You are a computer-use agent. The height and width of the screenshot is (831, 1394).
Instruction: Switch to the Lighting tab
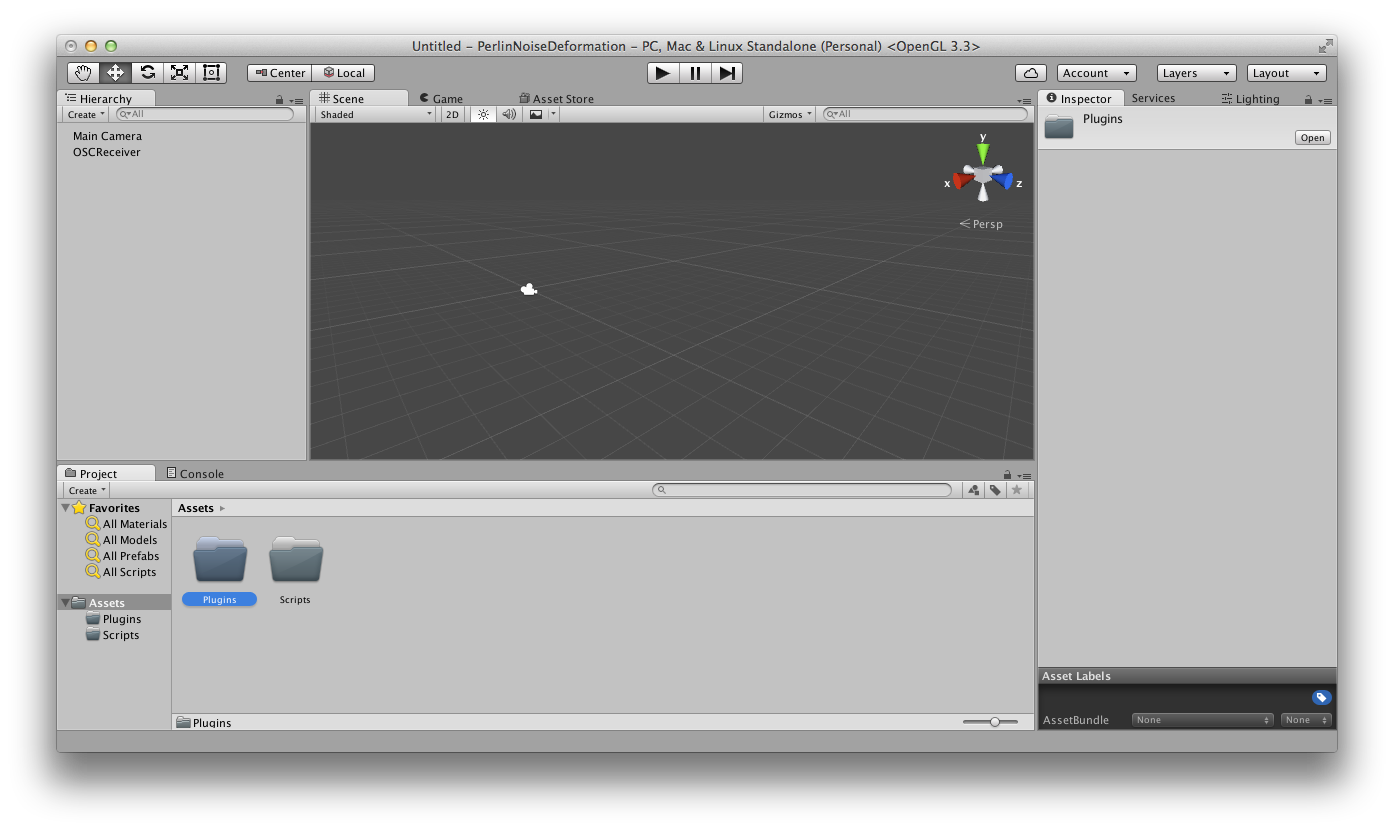point(1250,98)
